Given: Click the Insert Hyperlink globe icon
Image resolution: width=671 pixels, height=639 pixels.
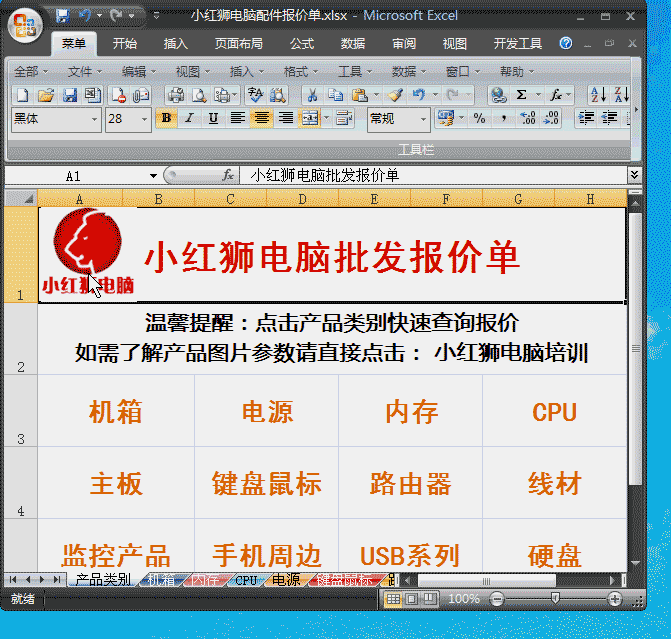Looking at the screenshot, I should pos(498,95).
